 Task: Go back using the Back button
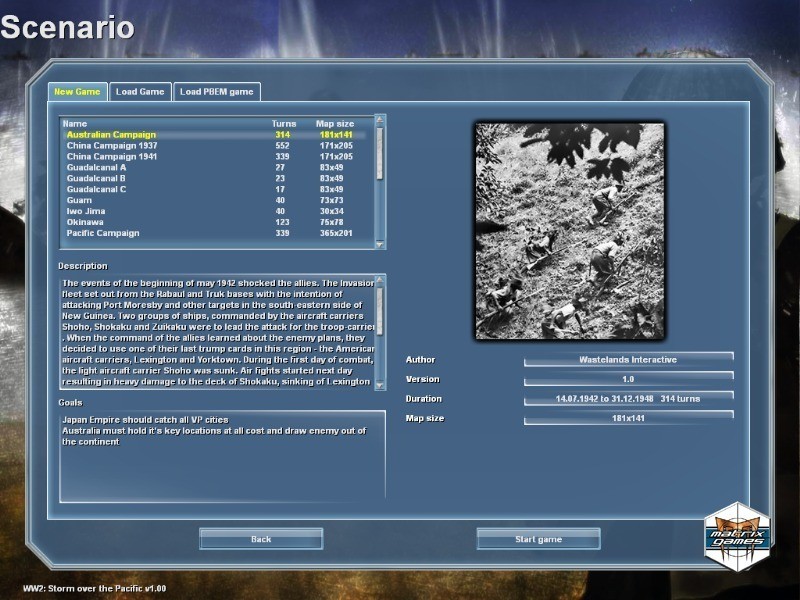pyautogui.click(x=261, y=539)
